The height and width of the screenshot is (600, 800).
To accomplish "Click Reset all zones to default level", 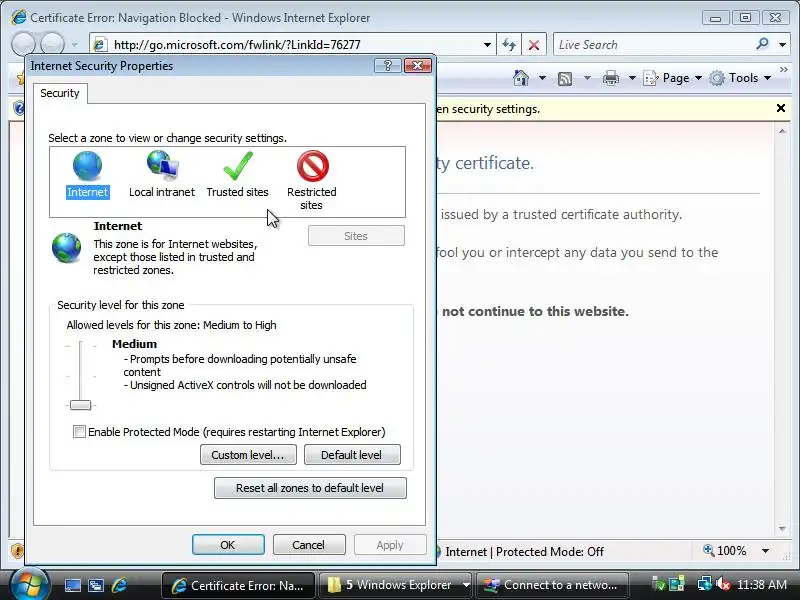I will (310, 488).
